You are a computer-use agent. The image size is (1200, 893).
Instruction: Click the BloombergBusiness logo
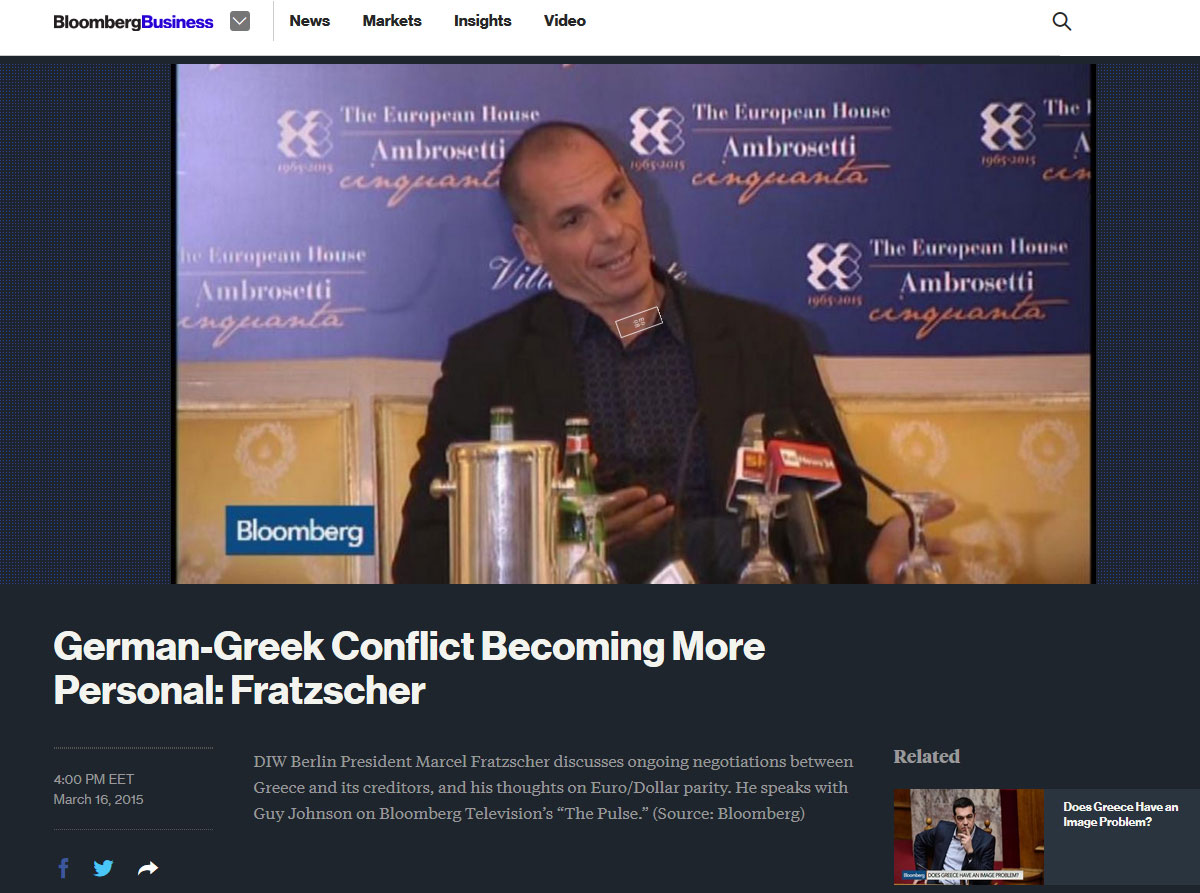point(133,21)
